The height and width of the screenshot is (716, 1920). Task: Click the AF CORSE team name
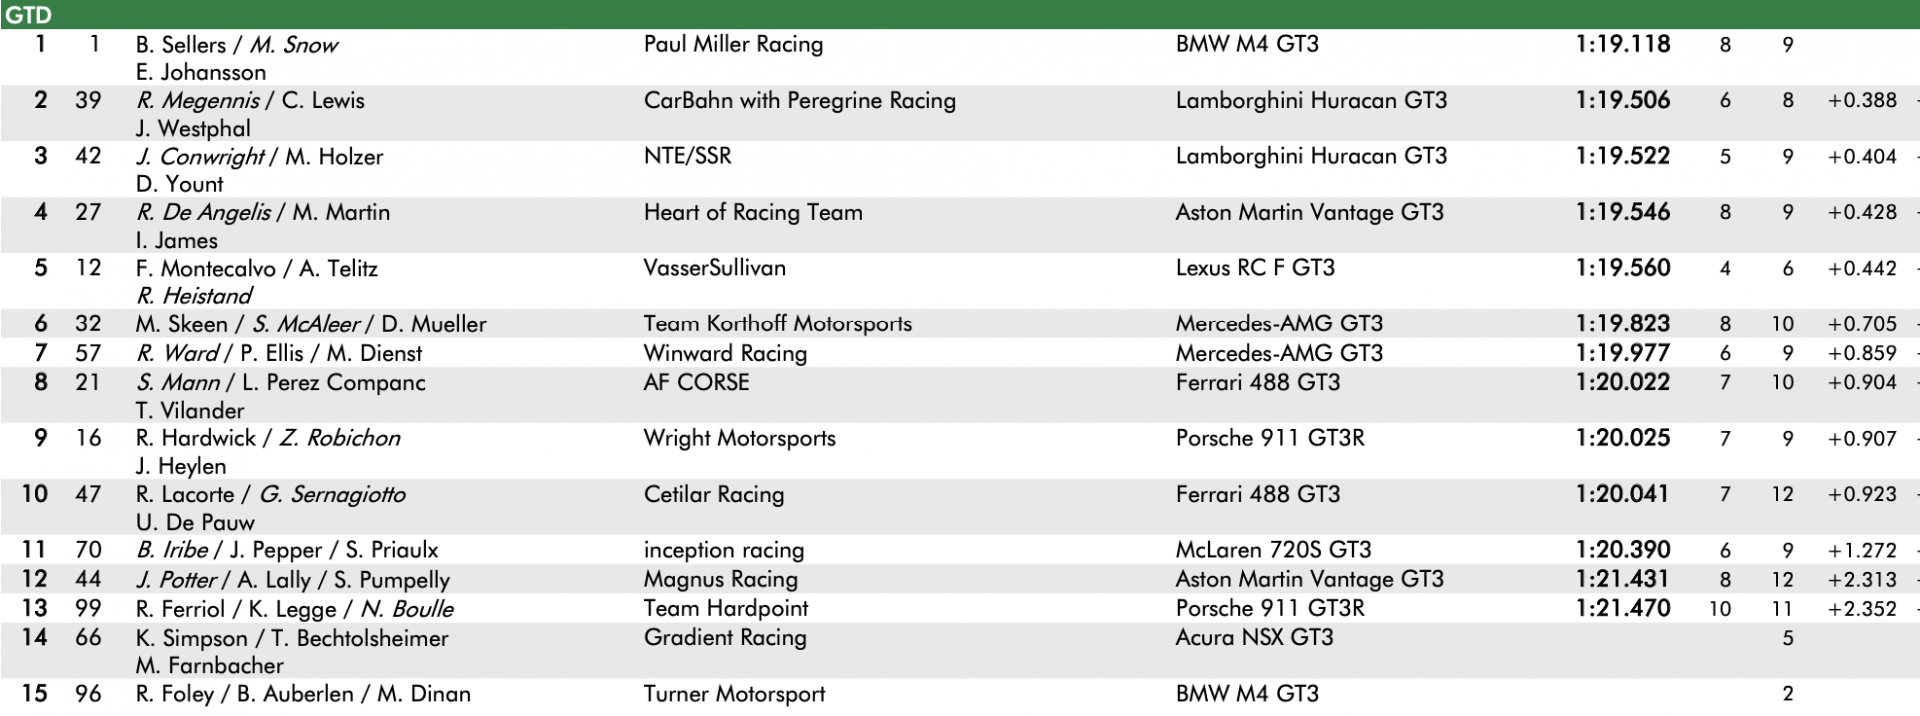pos(696,382)
